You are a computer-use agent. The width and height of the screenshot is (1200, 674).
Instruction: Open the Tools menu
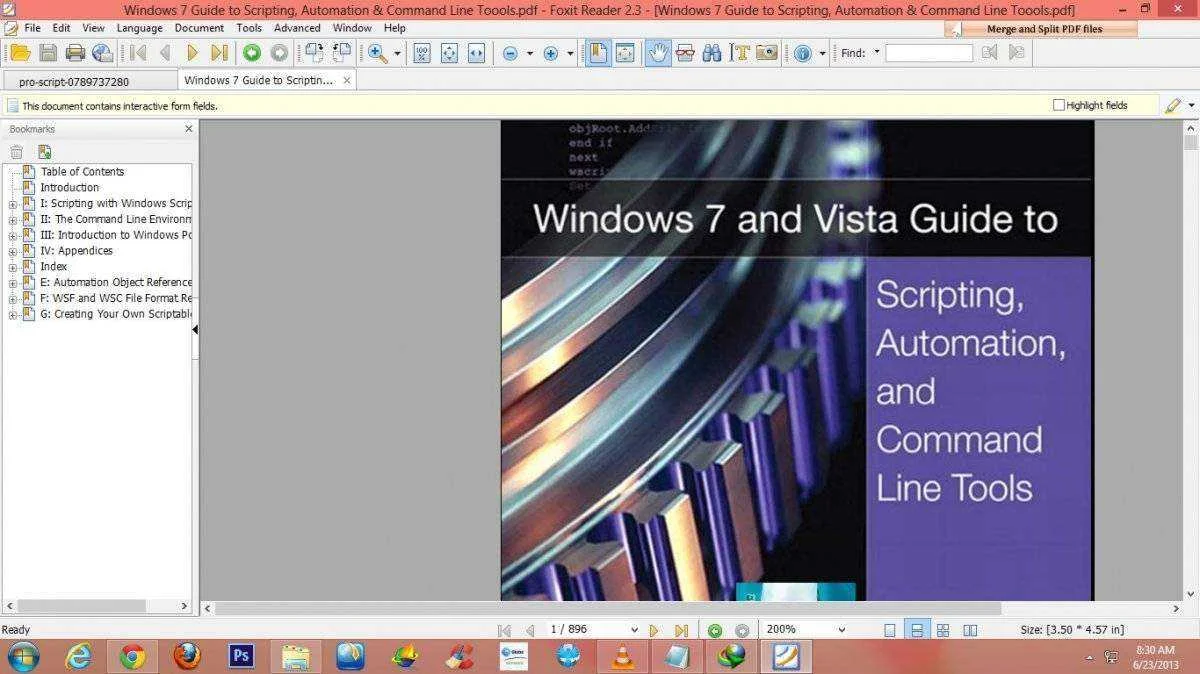click(x=249, y=28)
